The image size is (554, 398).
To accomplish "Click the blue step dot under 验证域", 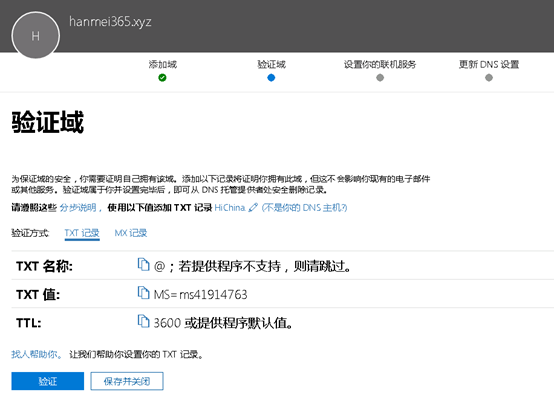I will click(x=271, y=77).
